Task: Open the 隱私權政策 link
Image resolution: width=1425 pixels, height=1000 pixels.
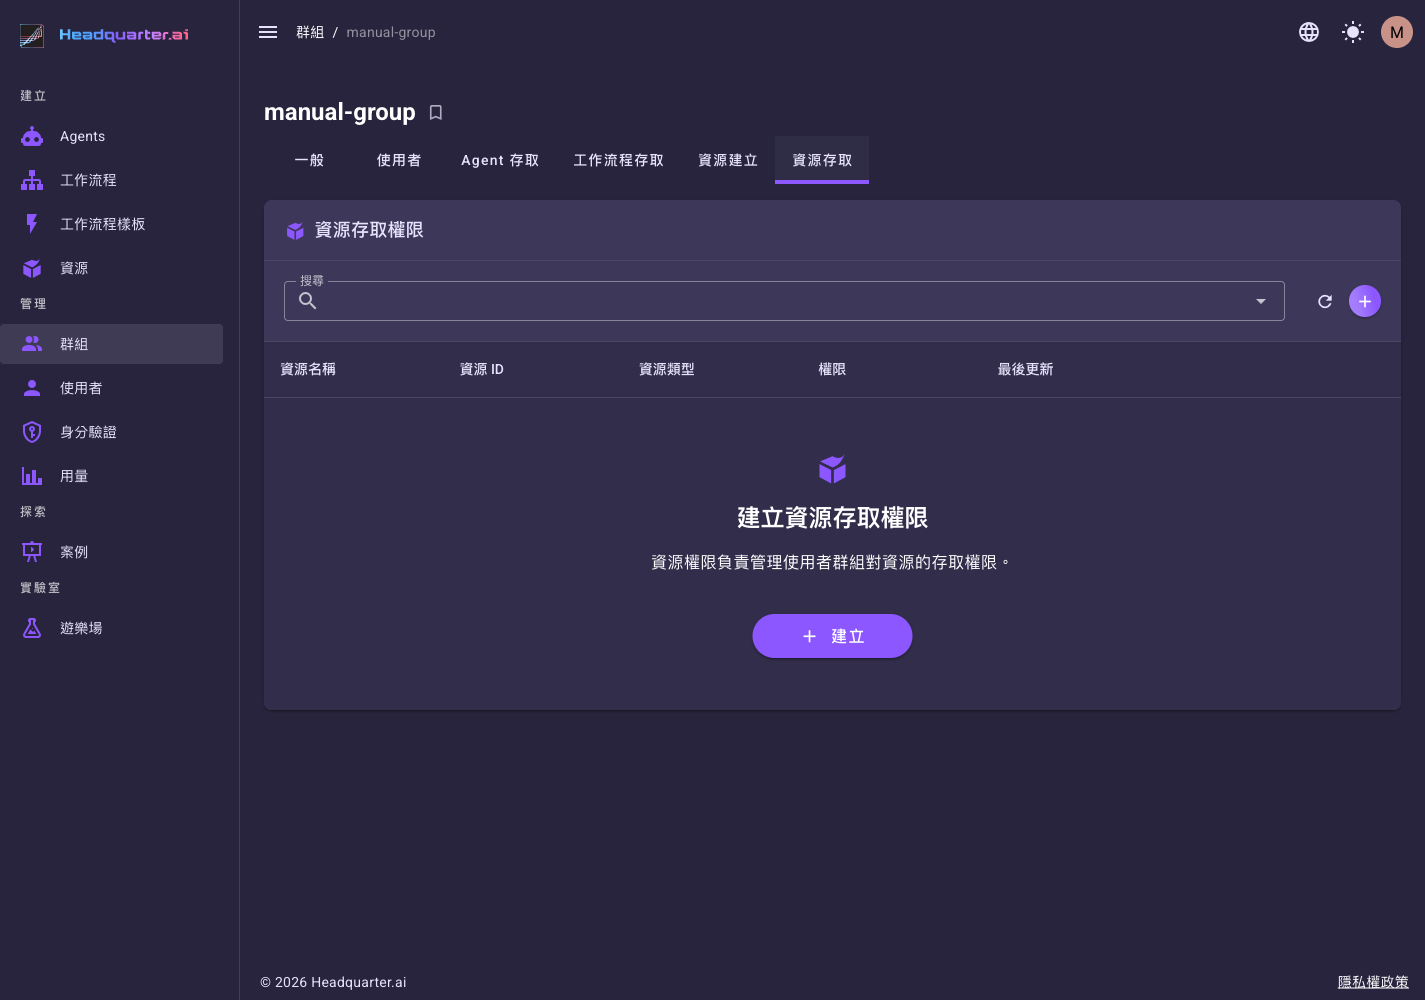Action: point(1373,982)
